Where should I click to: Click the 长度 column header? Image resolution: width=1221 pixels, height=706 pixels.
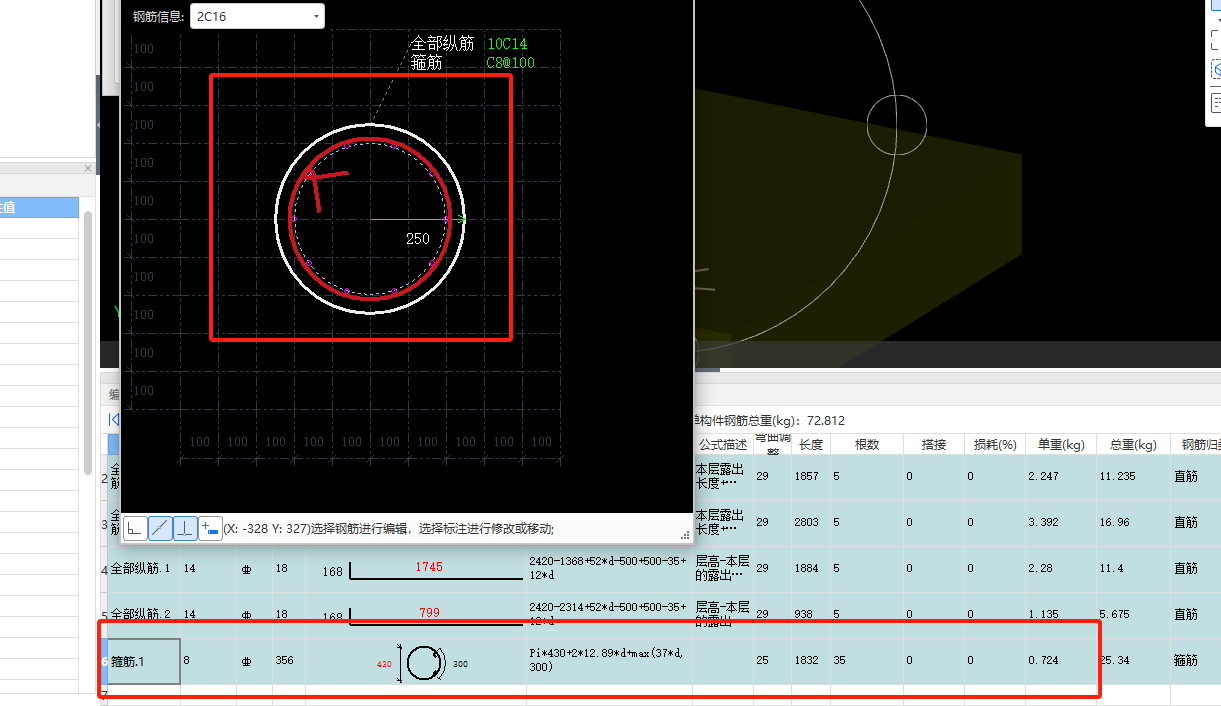tap(811, 444)
